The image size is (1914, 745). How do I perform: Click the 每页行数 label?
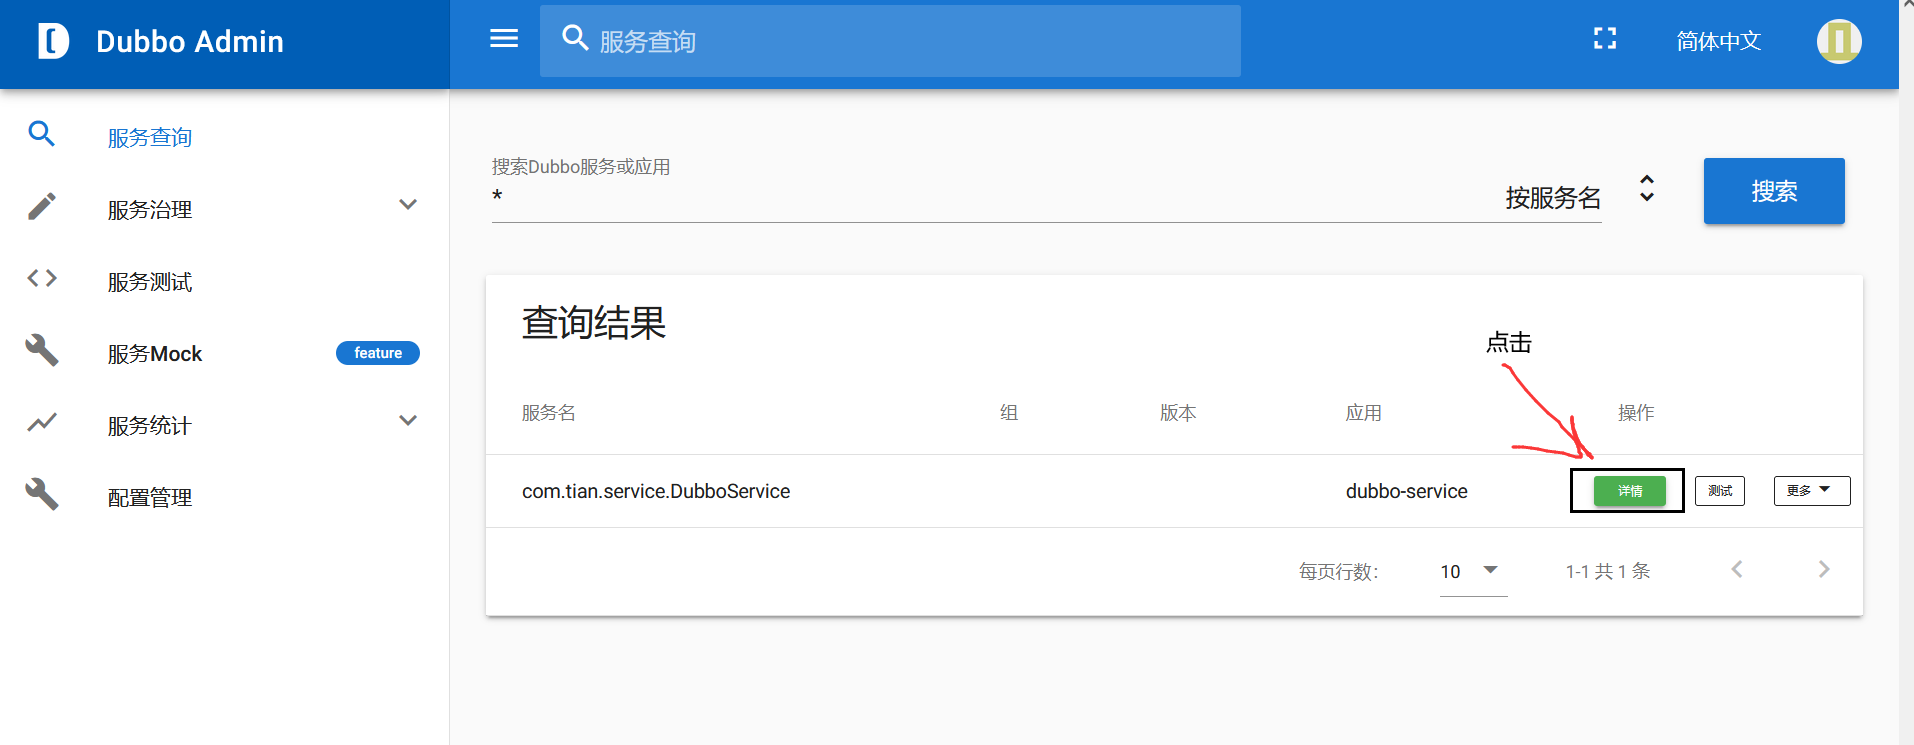coord(1339,571)
